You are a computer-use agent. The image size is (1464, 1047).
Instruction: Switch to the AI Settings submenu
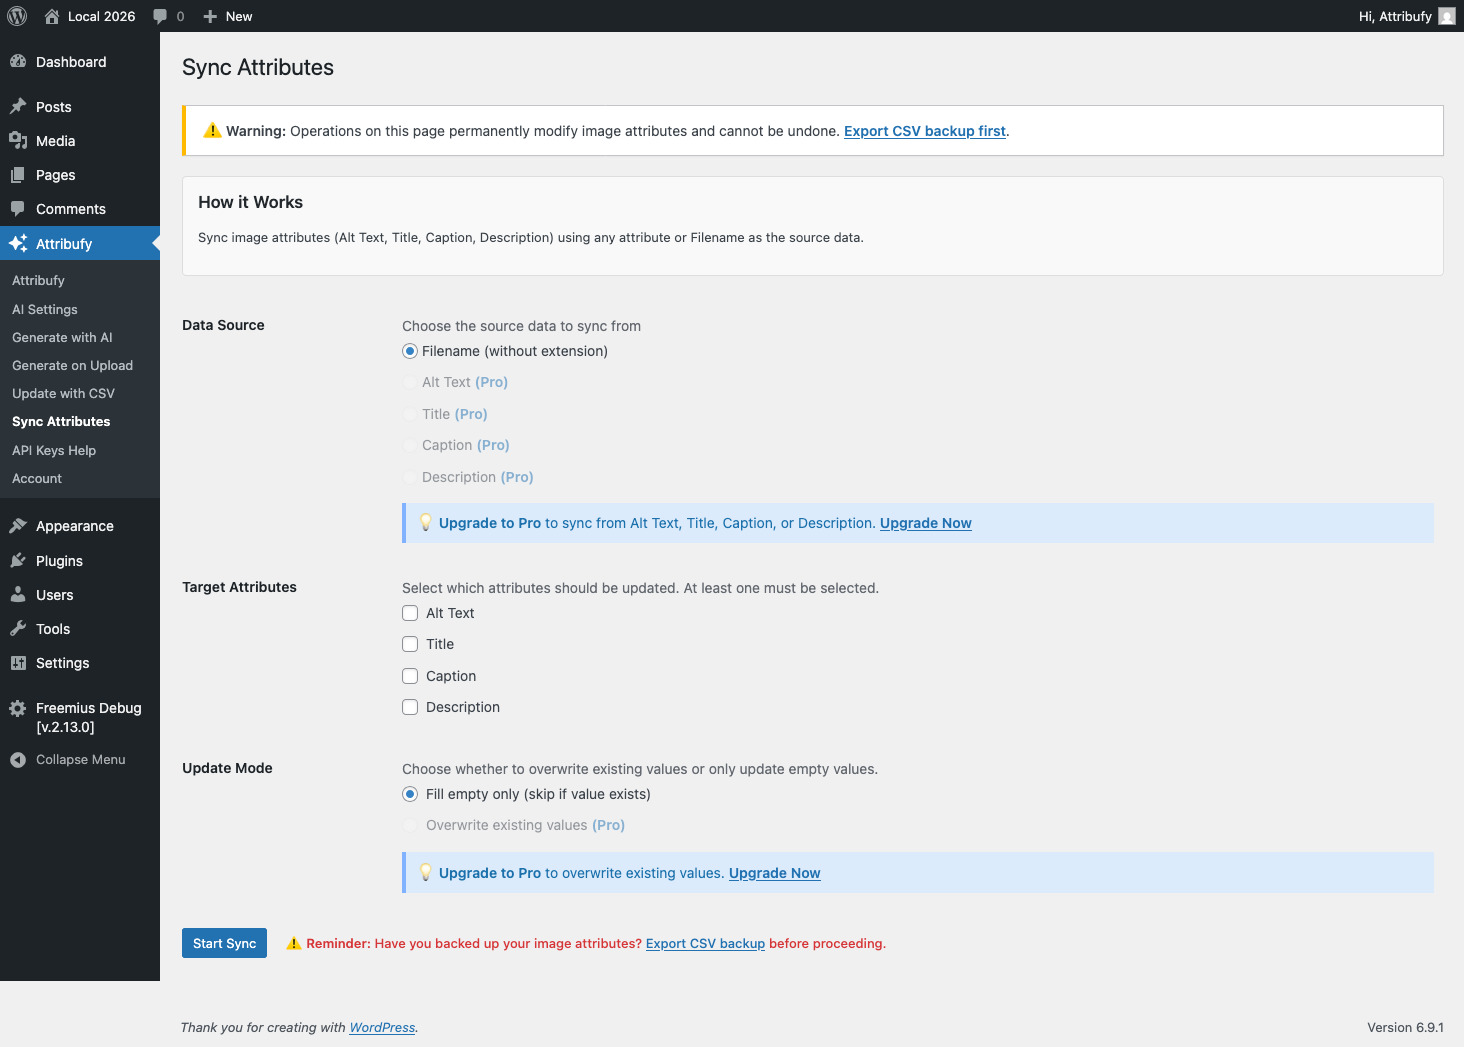[44, 309]
